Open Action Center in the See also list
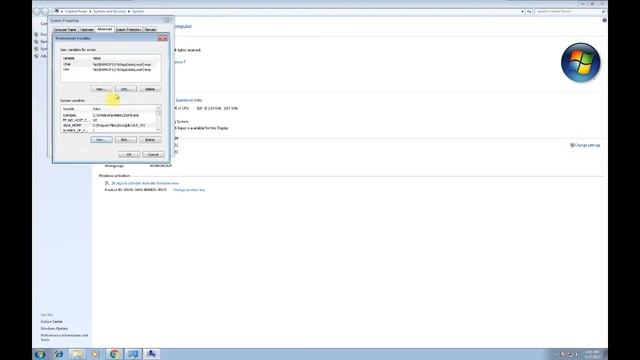Screen dimensions: 640x360 [52, 322]
